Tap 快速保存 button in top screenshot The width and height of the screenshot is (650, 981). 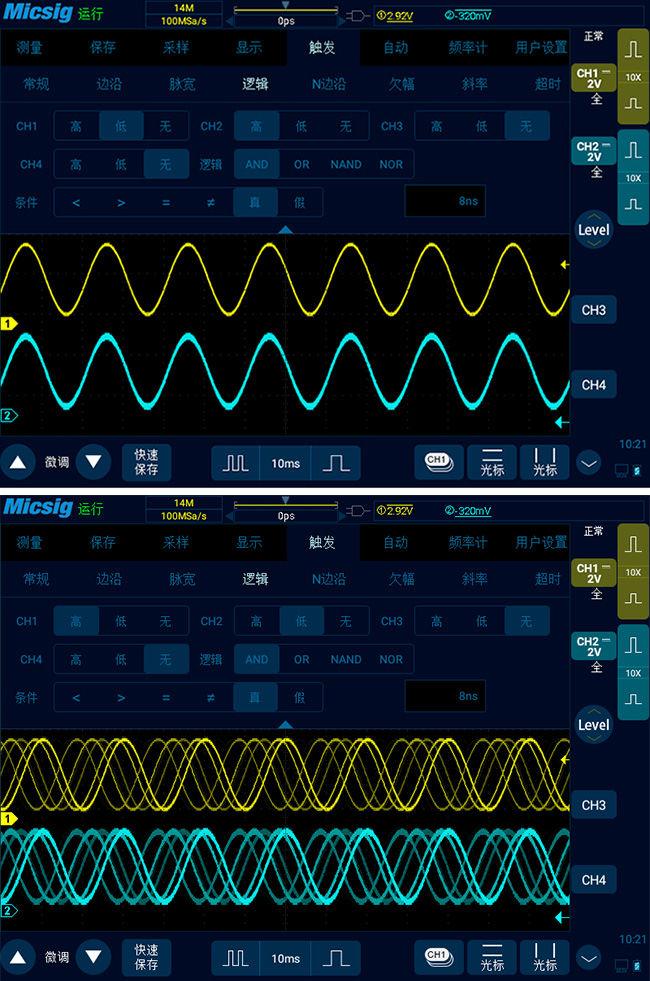146,462
